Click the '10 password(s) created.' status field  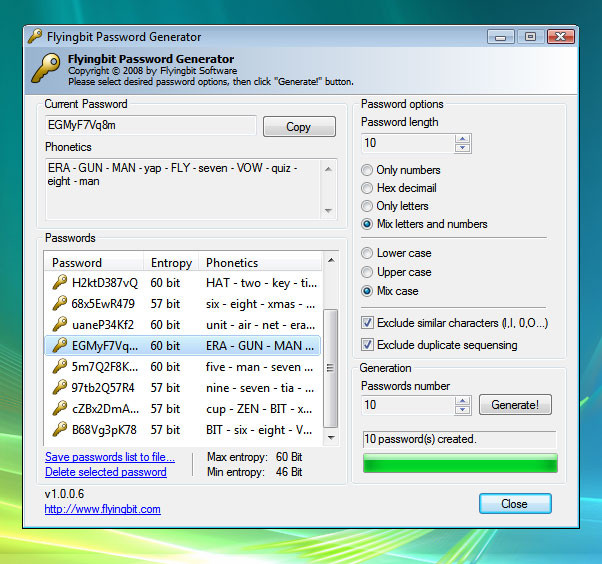(x=460, y=439)
